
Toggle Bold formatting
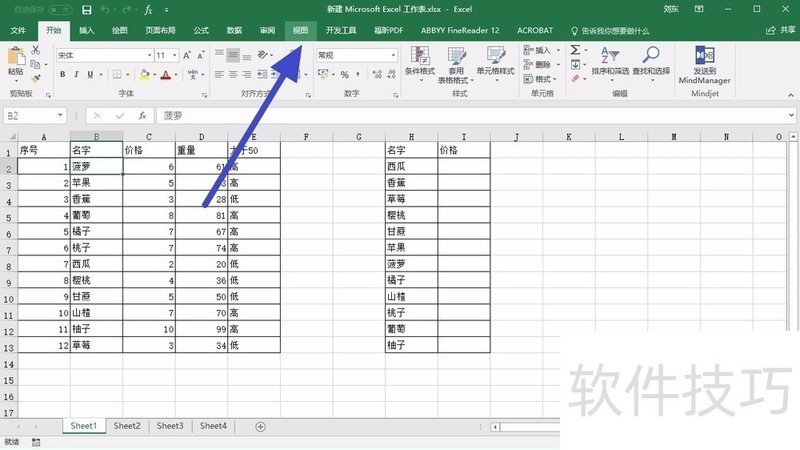click(62, 74)
